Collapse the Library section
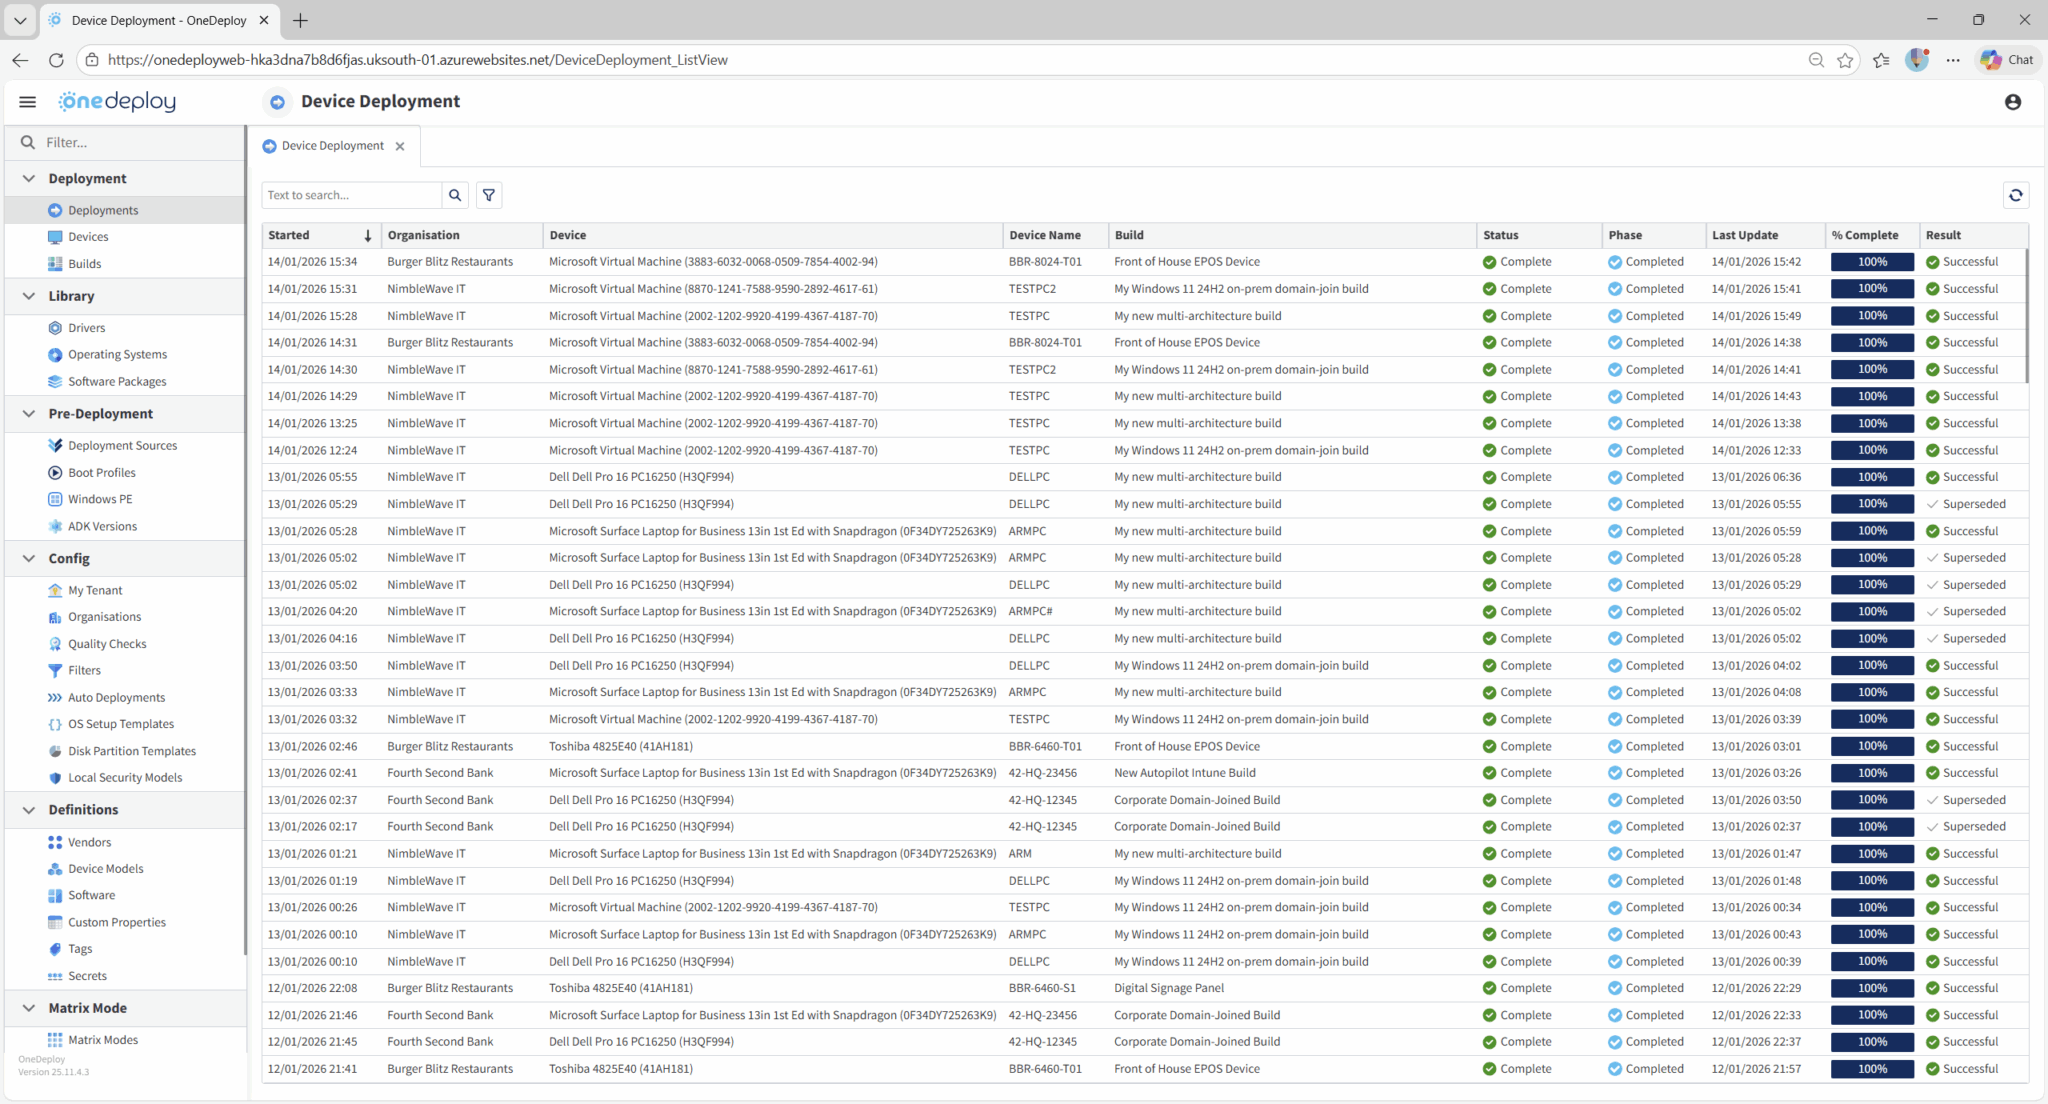Screen dimensions: 2048x1104 click(29, 296)
